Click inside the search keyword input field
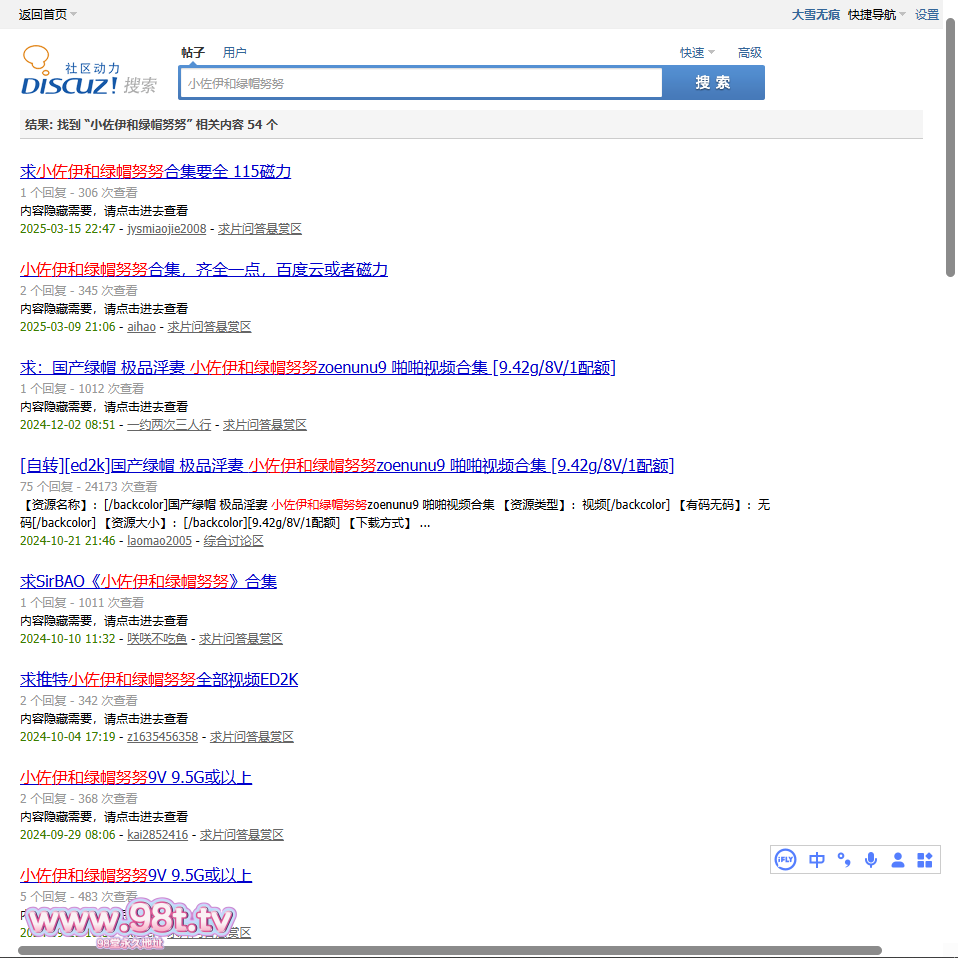 click(x=420, y=83)
